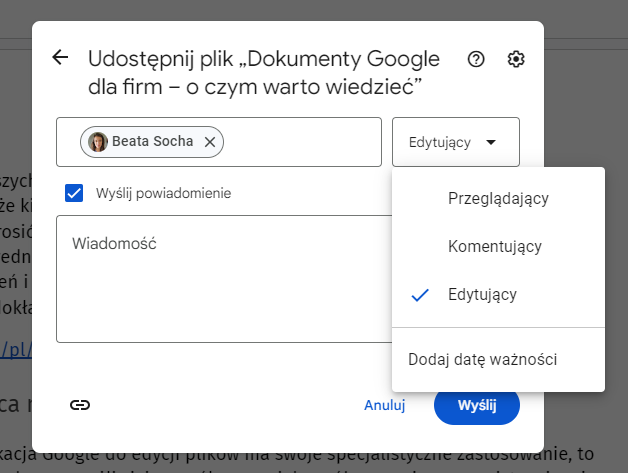Viewport: 628px width, 473px height.
Task: Click the recipients input field
Action: tap(219, 142)
